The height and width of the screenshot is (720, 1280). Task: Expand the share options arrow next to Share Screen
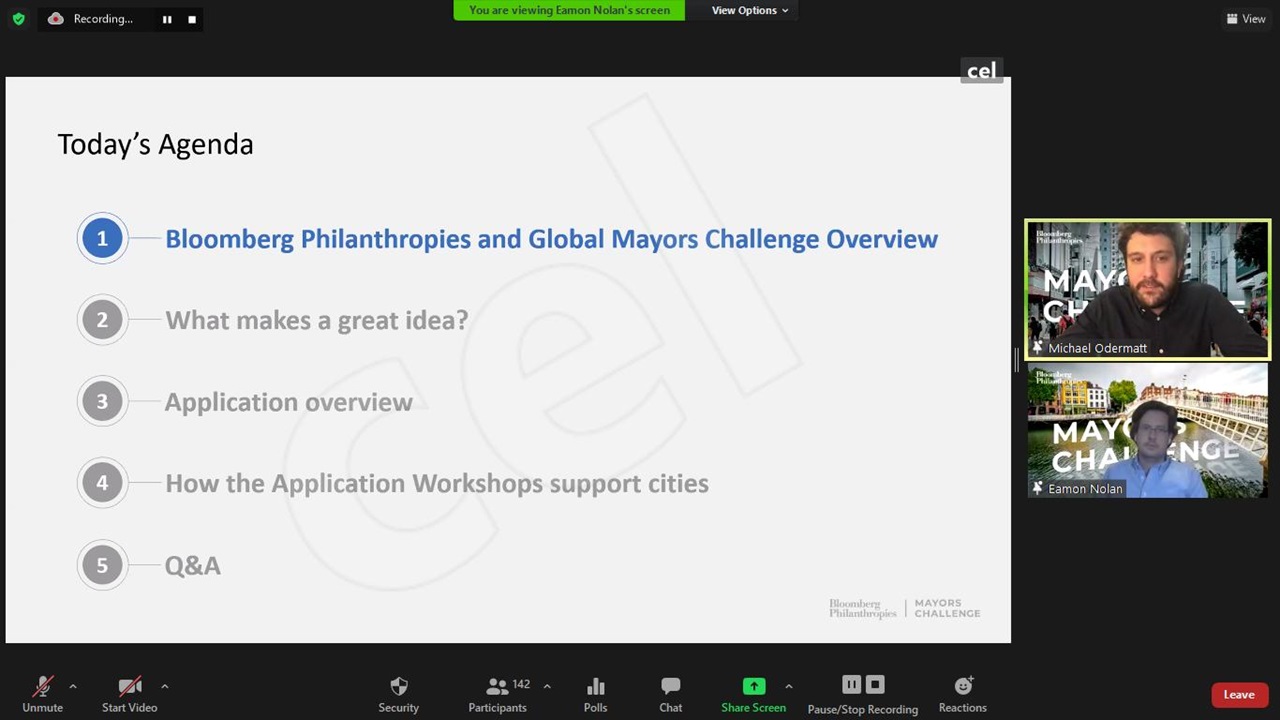(788, 686)
